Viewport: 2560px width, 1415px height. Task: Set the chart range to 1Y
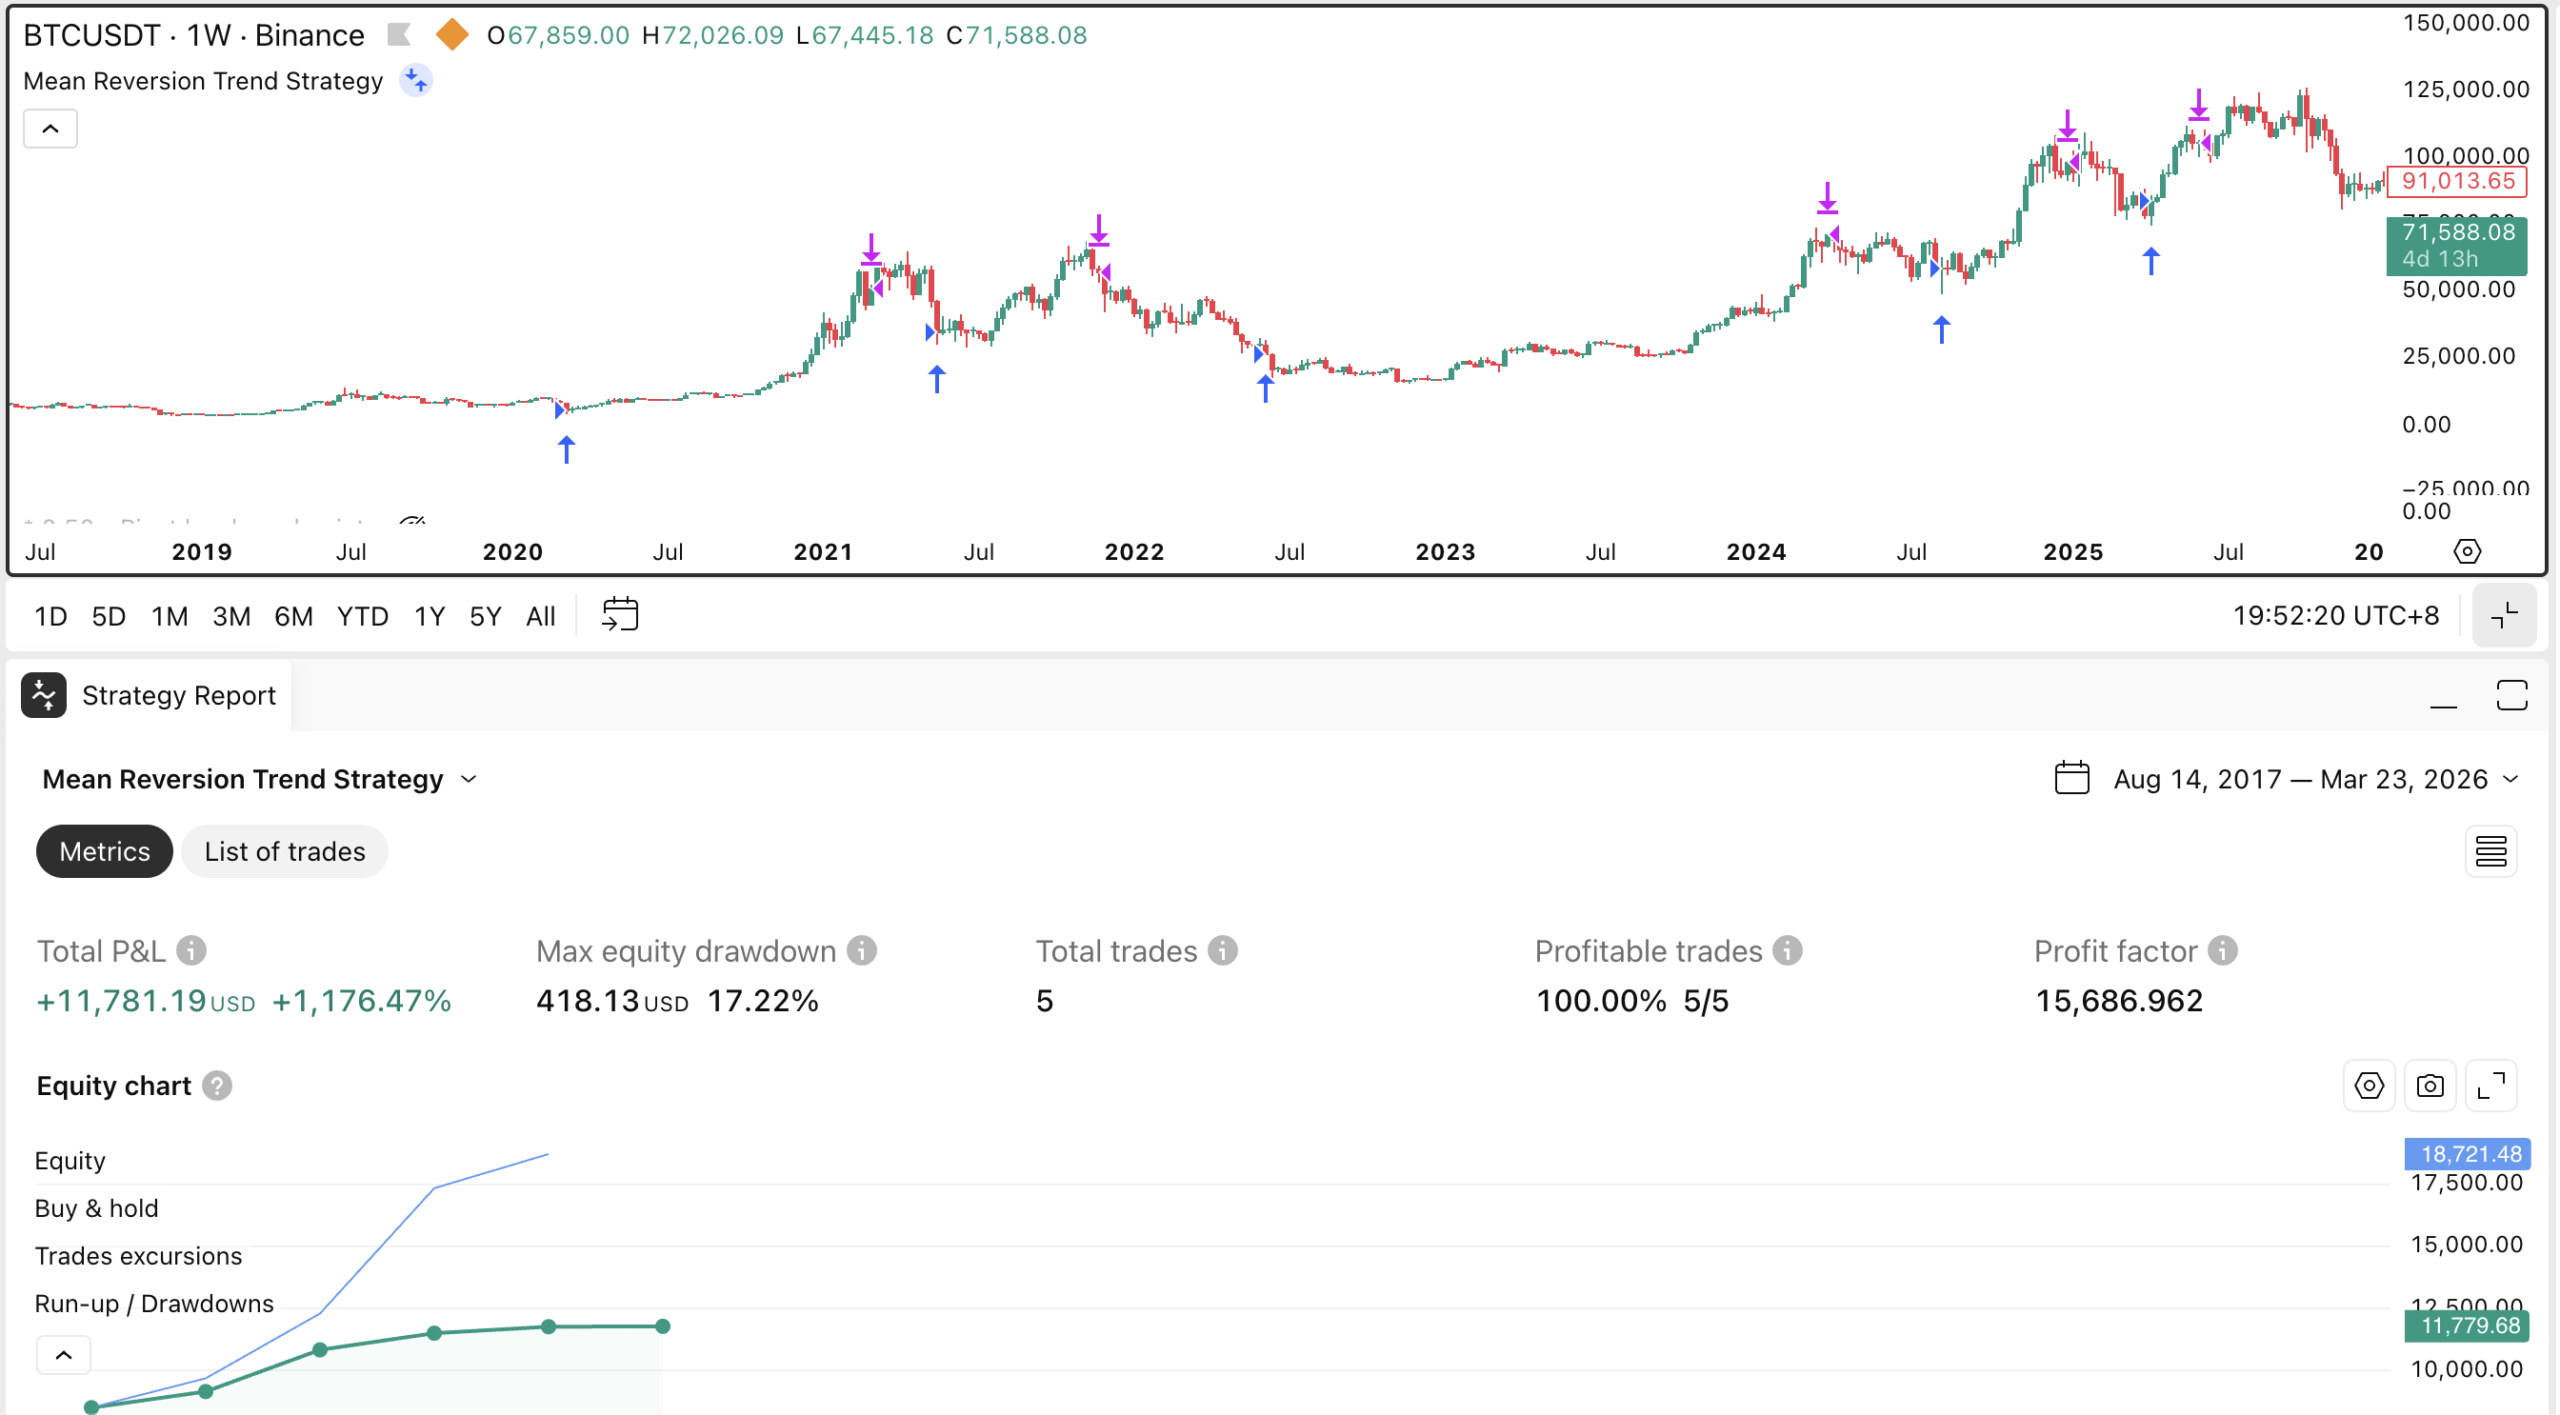(429, 616)
